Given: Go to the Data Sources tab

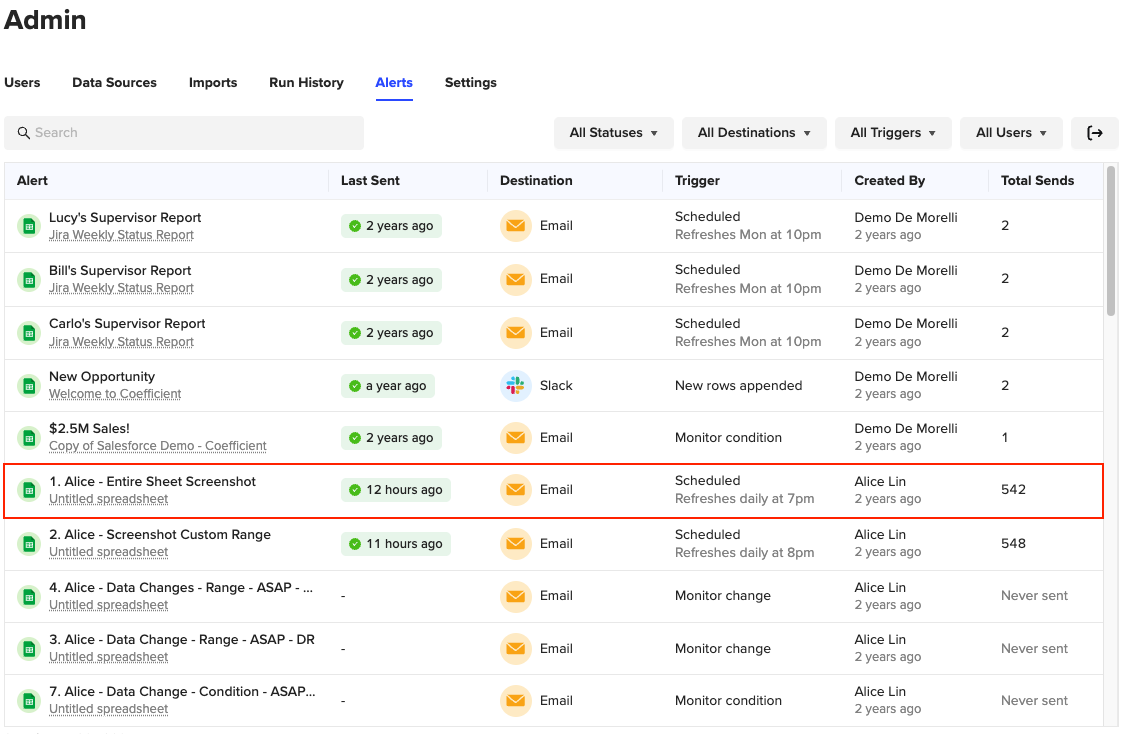Looking at the screenshot, I should 114,83.
